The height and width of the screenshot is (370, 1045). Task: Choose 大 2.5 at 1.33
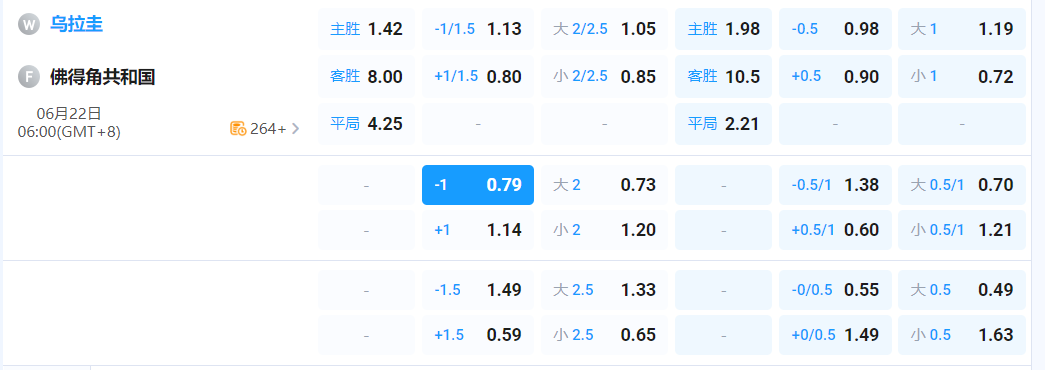point(604,290)
